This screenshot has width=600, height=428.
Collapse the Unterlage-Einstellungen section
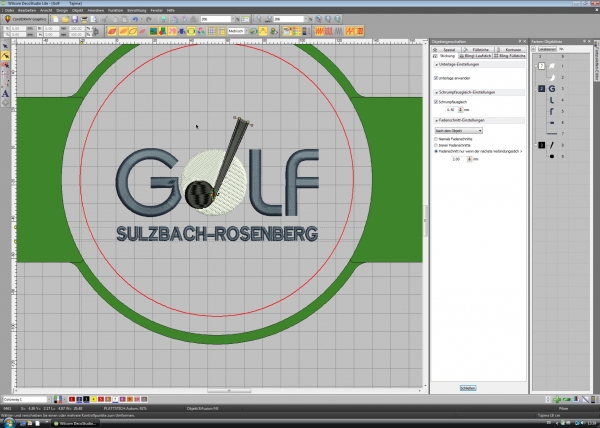click(436, 65)
